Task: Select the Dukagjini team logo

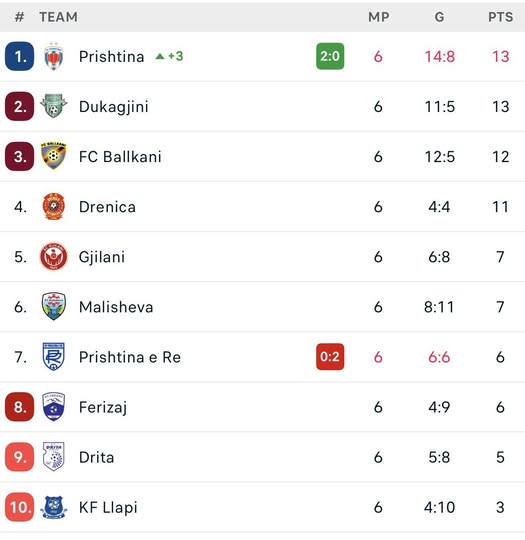Action: coord(54,106)
